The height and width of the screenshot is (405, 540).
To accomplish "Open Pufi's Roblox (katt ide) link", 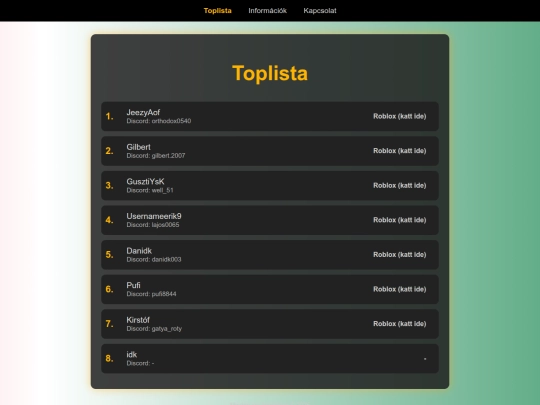I will click(x=399, y=289).
